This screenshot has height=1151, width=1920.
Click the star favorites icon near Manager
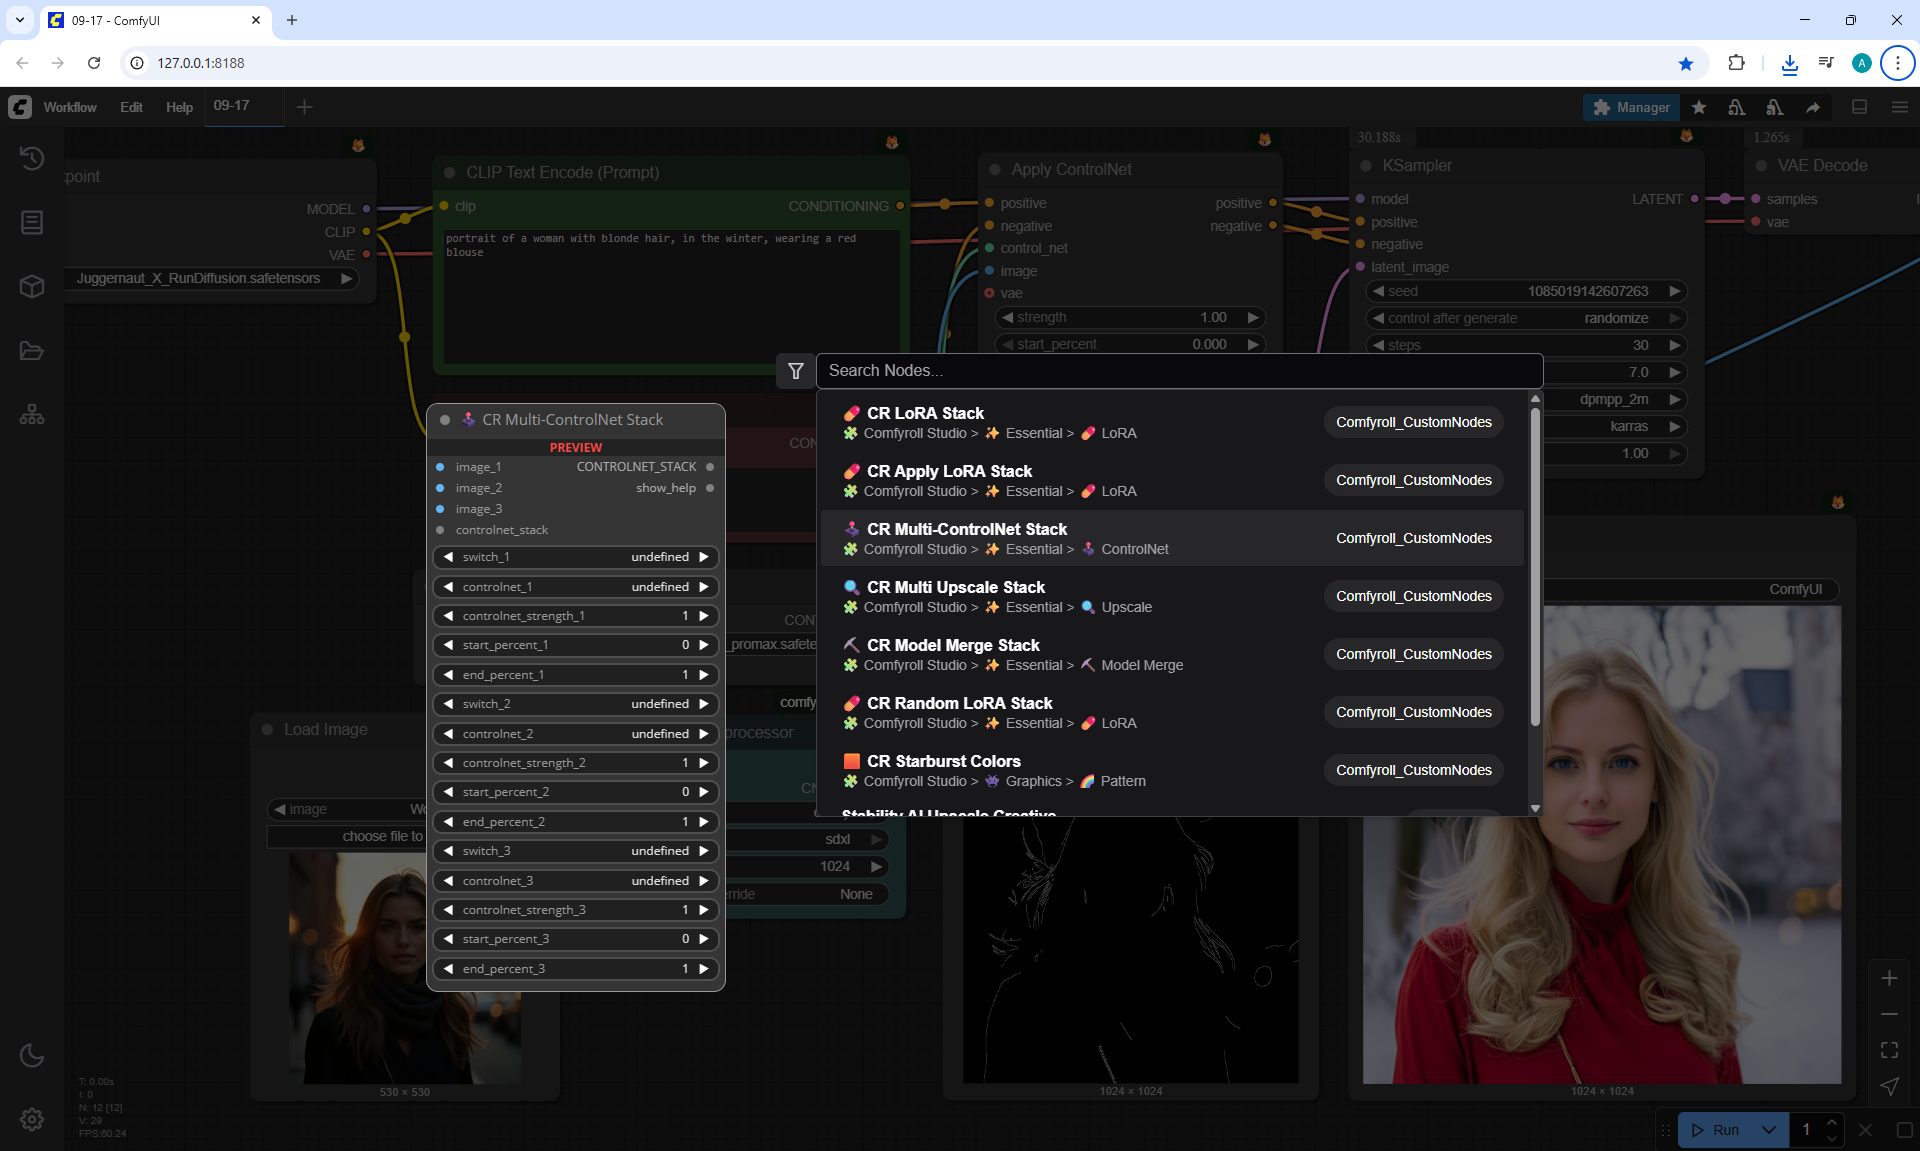coord(1699,107)
